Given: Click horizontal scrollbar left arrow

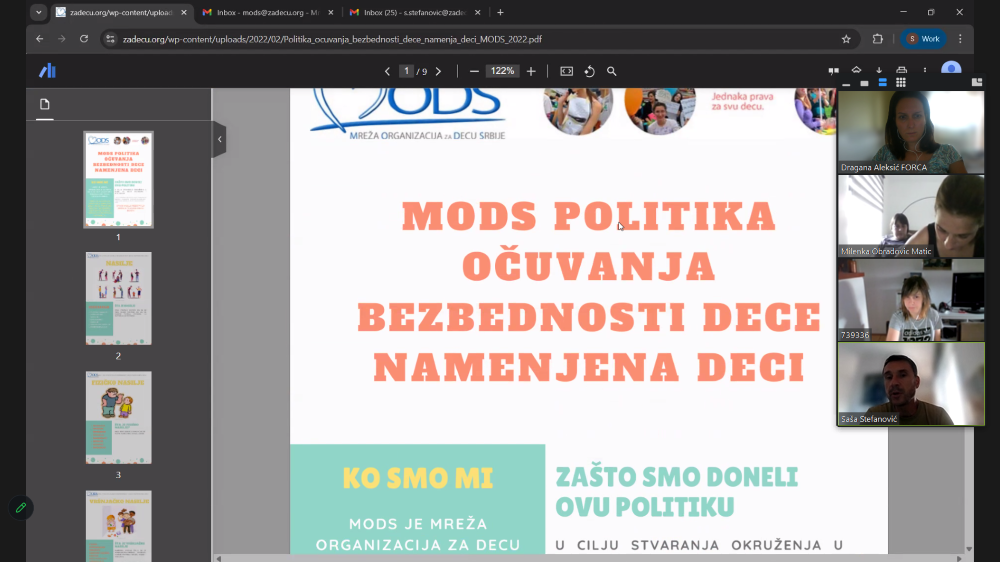Looking at the screenshot, I should (219, 558).
